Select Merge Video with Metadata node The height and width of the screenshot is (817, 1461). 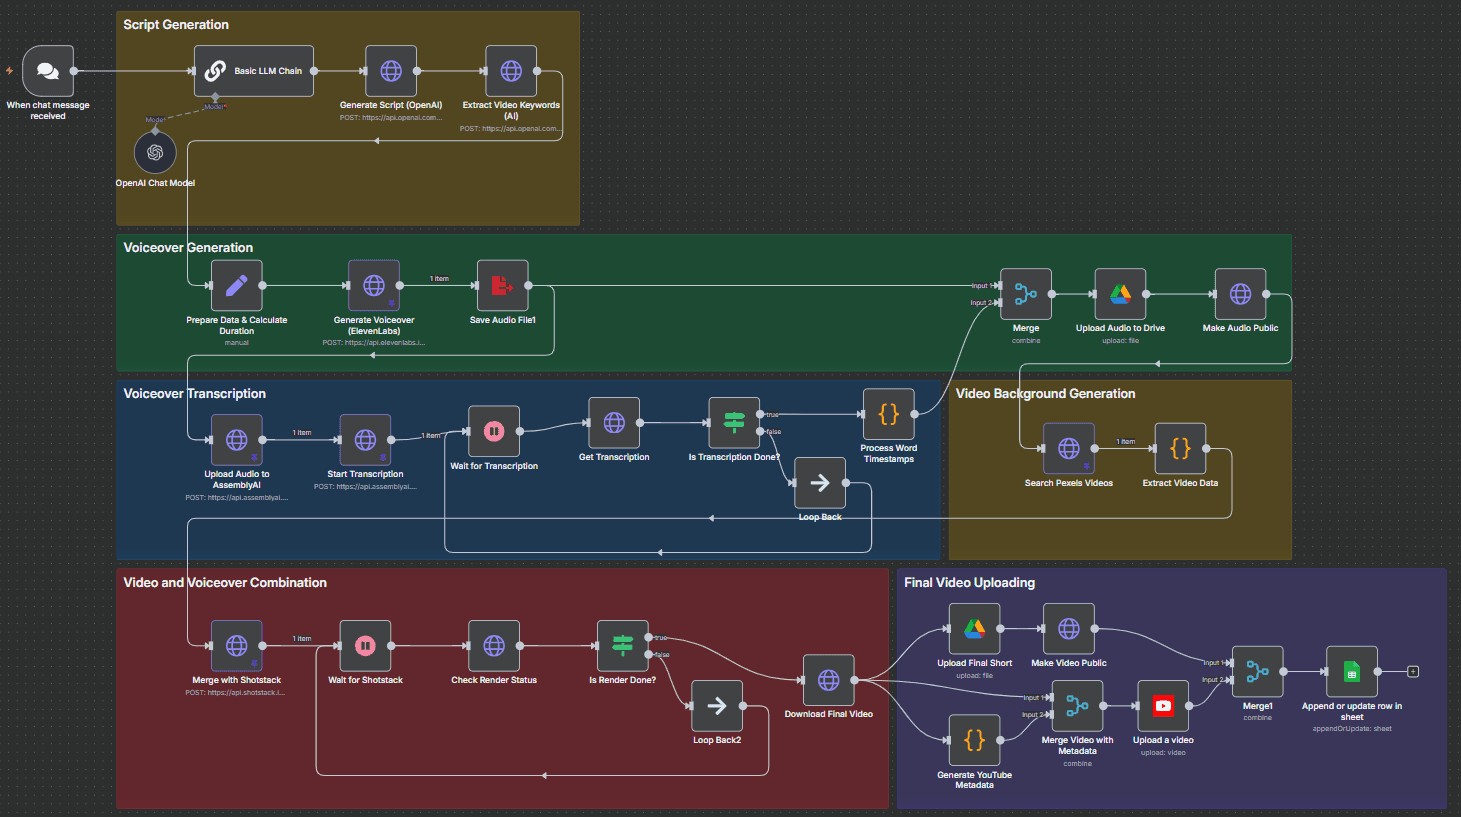click(x=1077, y=706)
